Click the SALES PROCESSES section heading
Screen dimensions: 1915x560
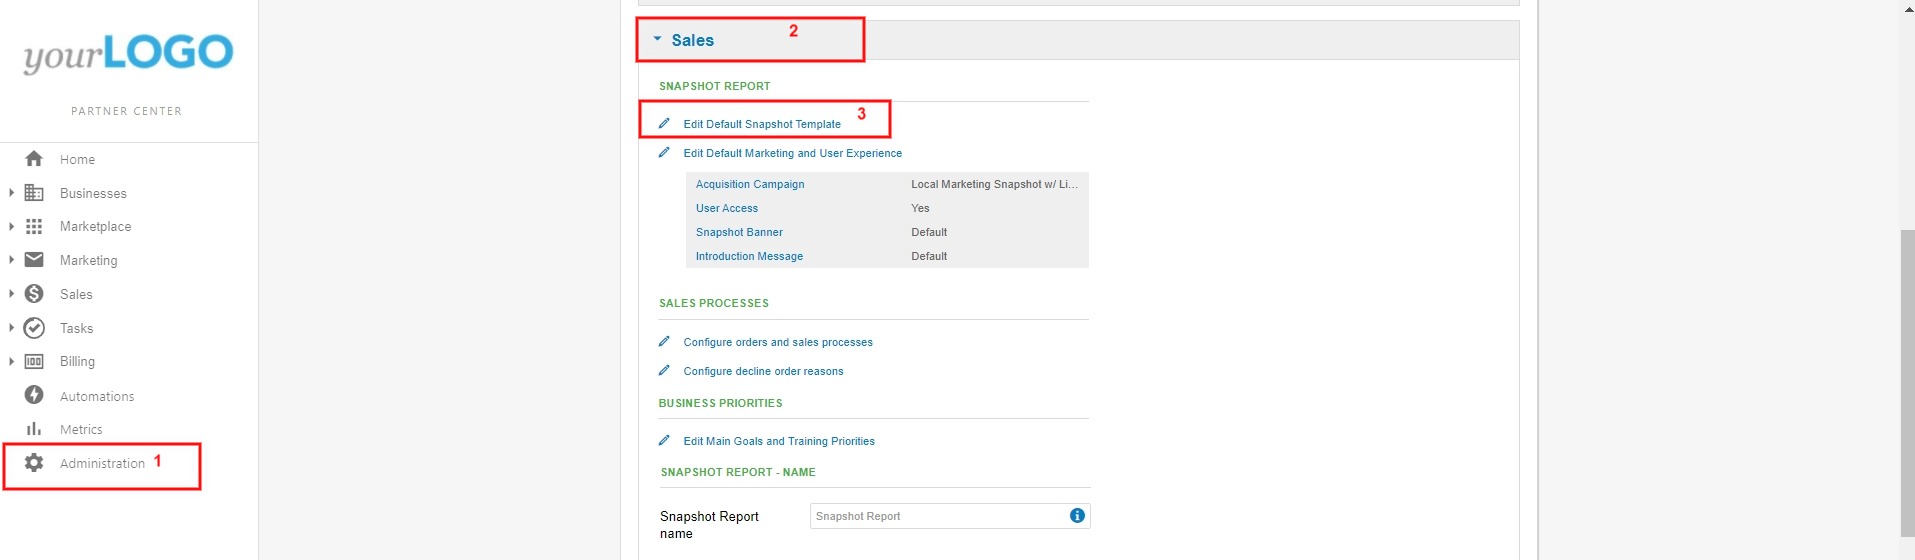[714, 303]
